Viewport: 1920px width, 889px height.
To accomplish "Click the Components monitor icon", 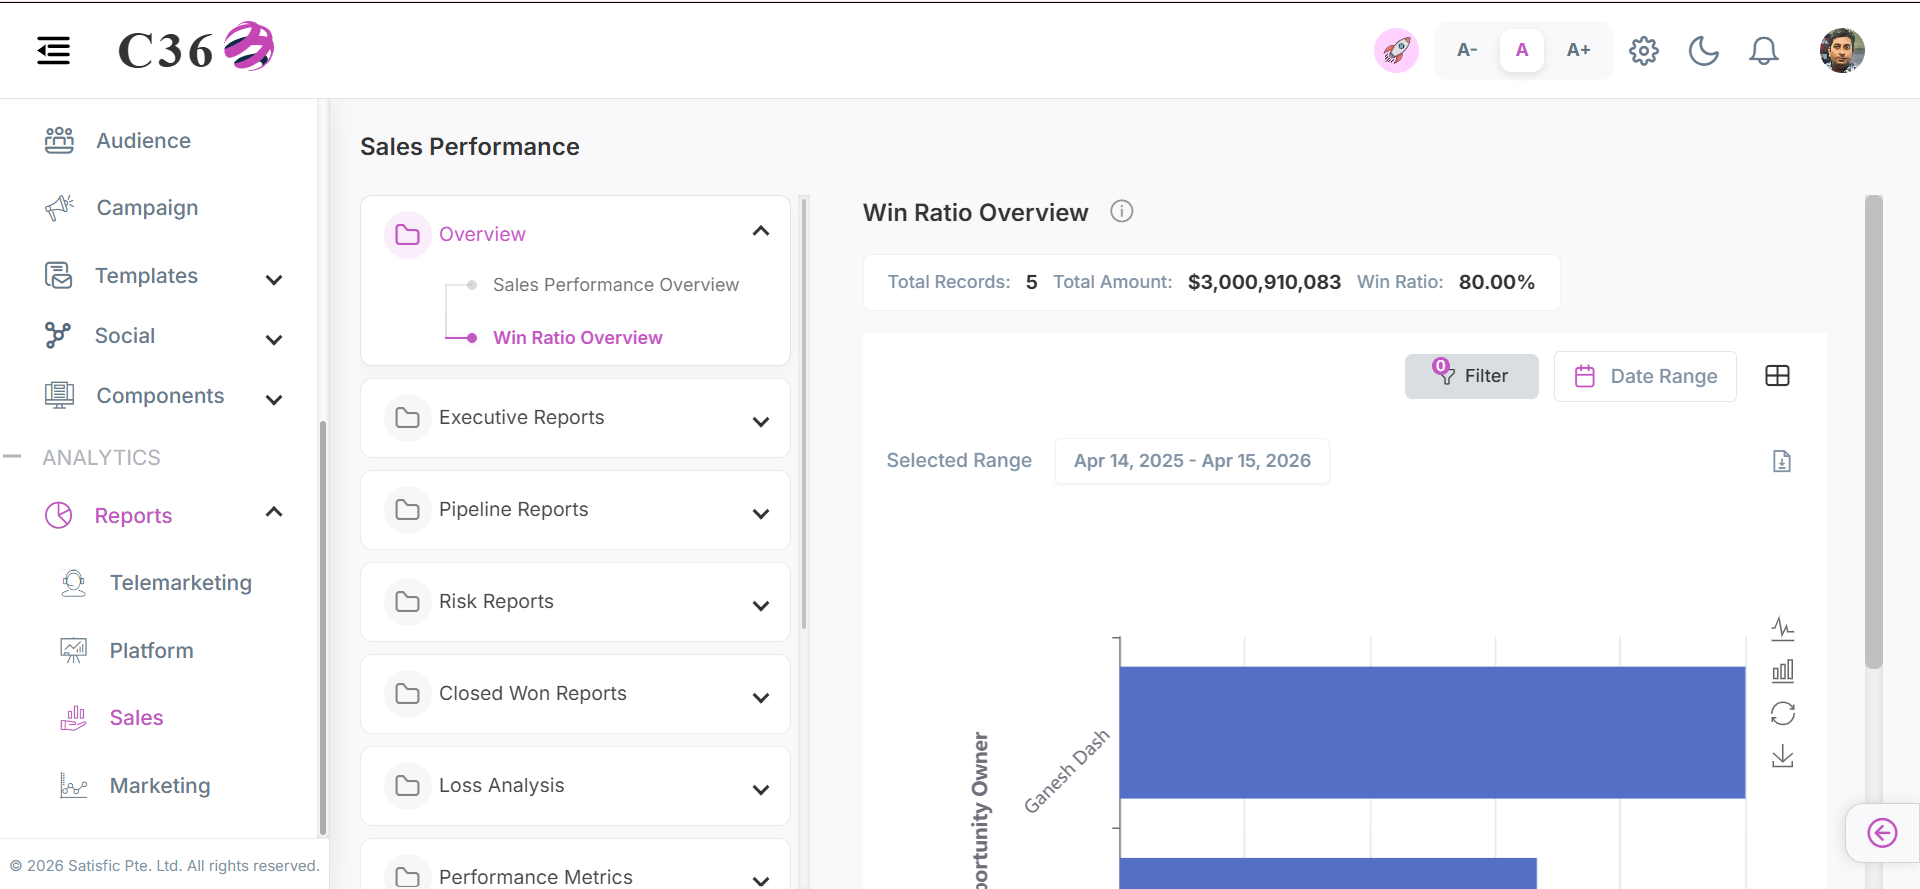I will click(59, 395).
